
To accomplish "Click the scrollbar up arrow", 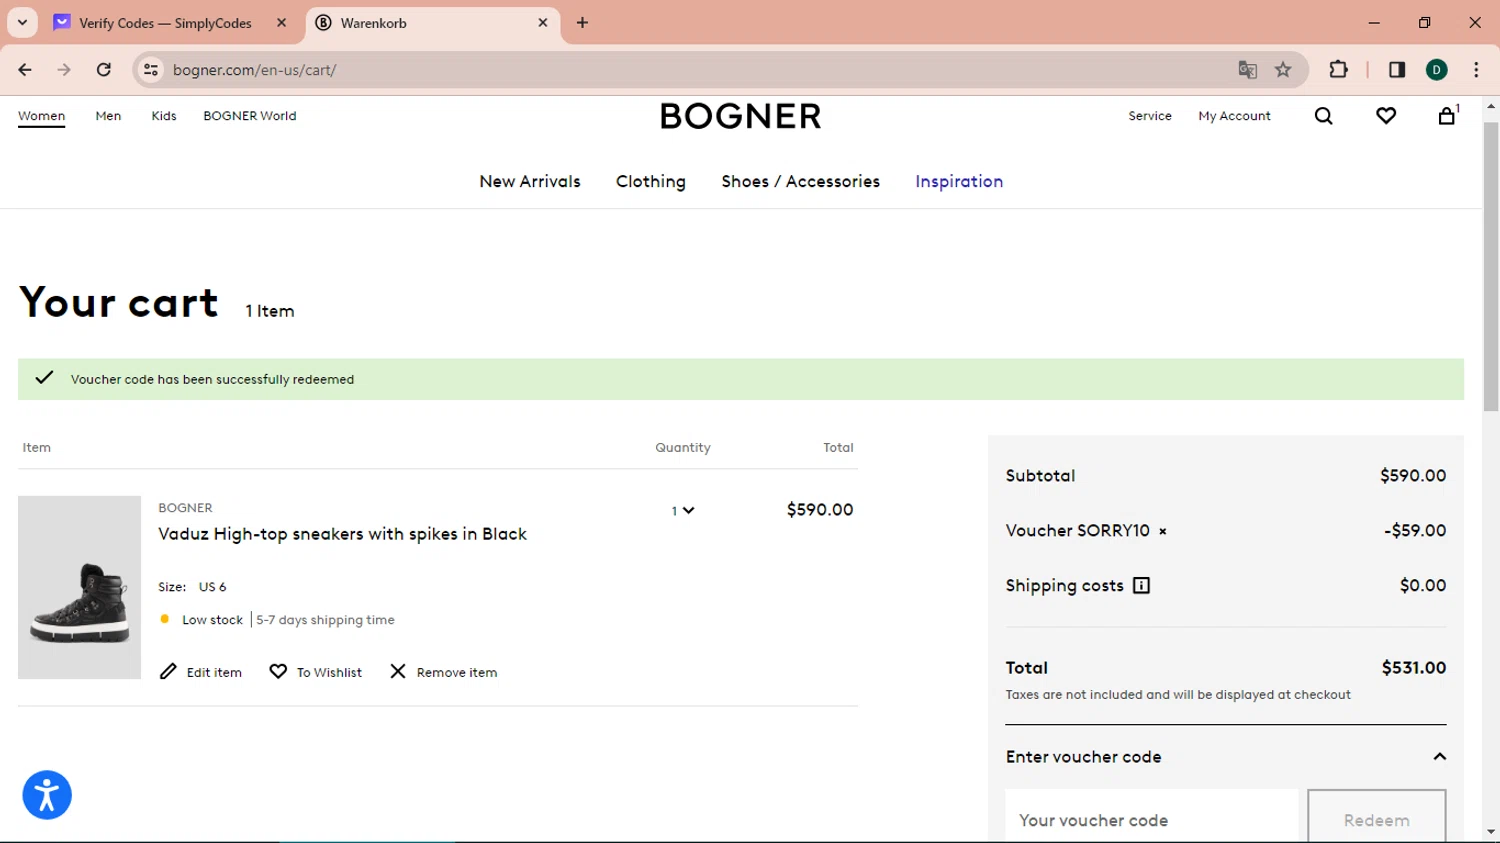I will (x=1491, y=105).
